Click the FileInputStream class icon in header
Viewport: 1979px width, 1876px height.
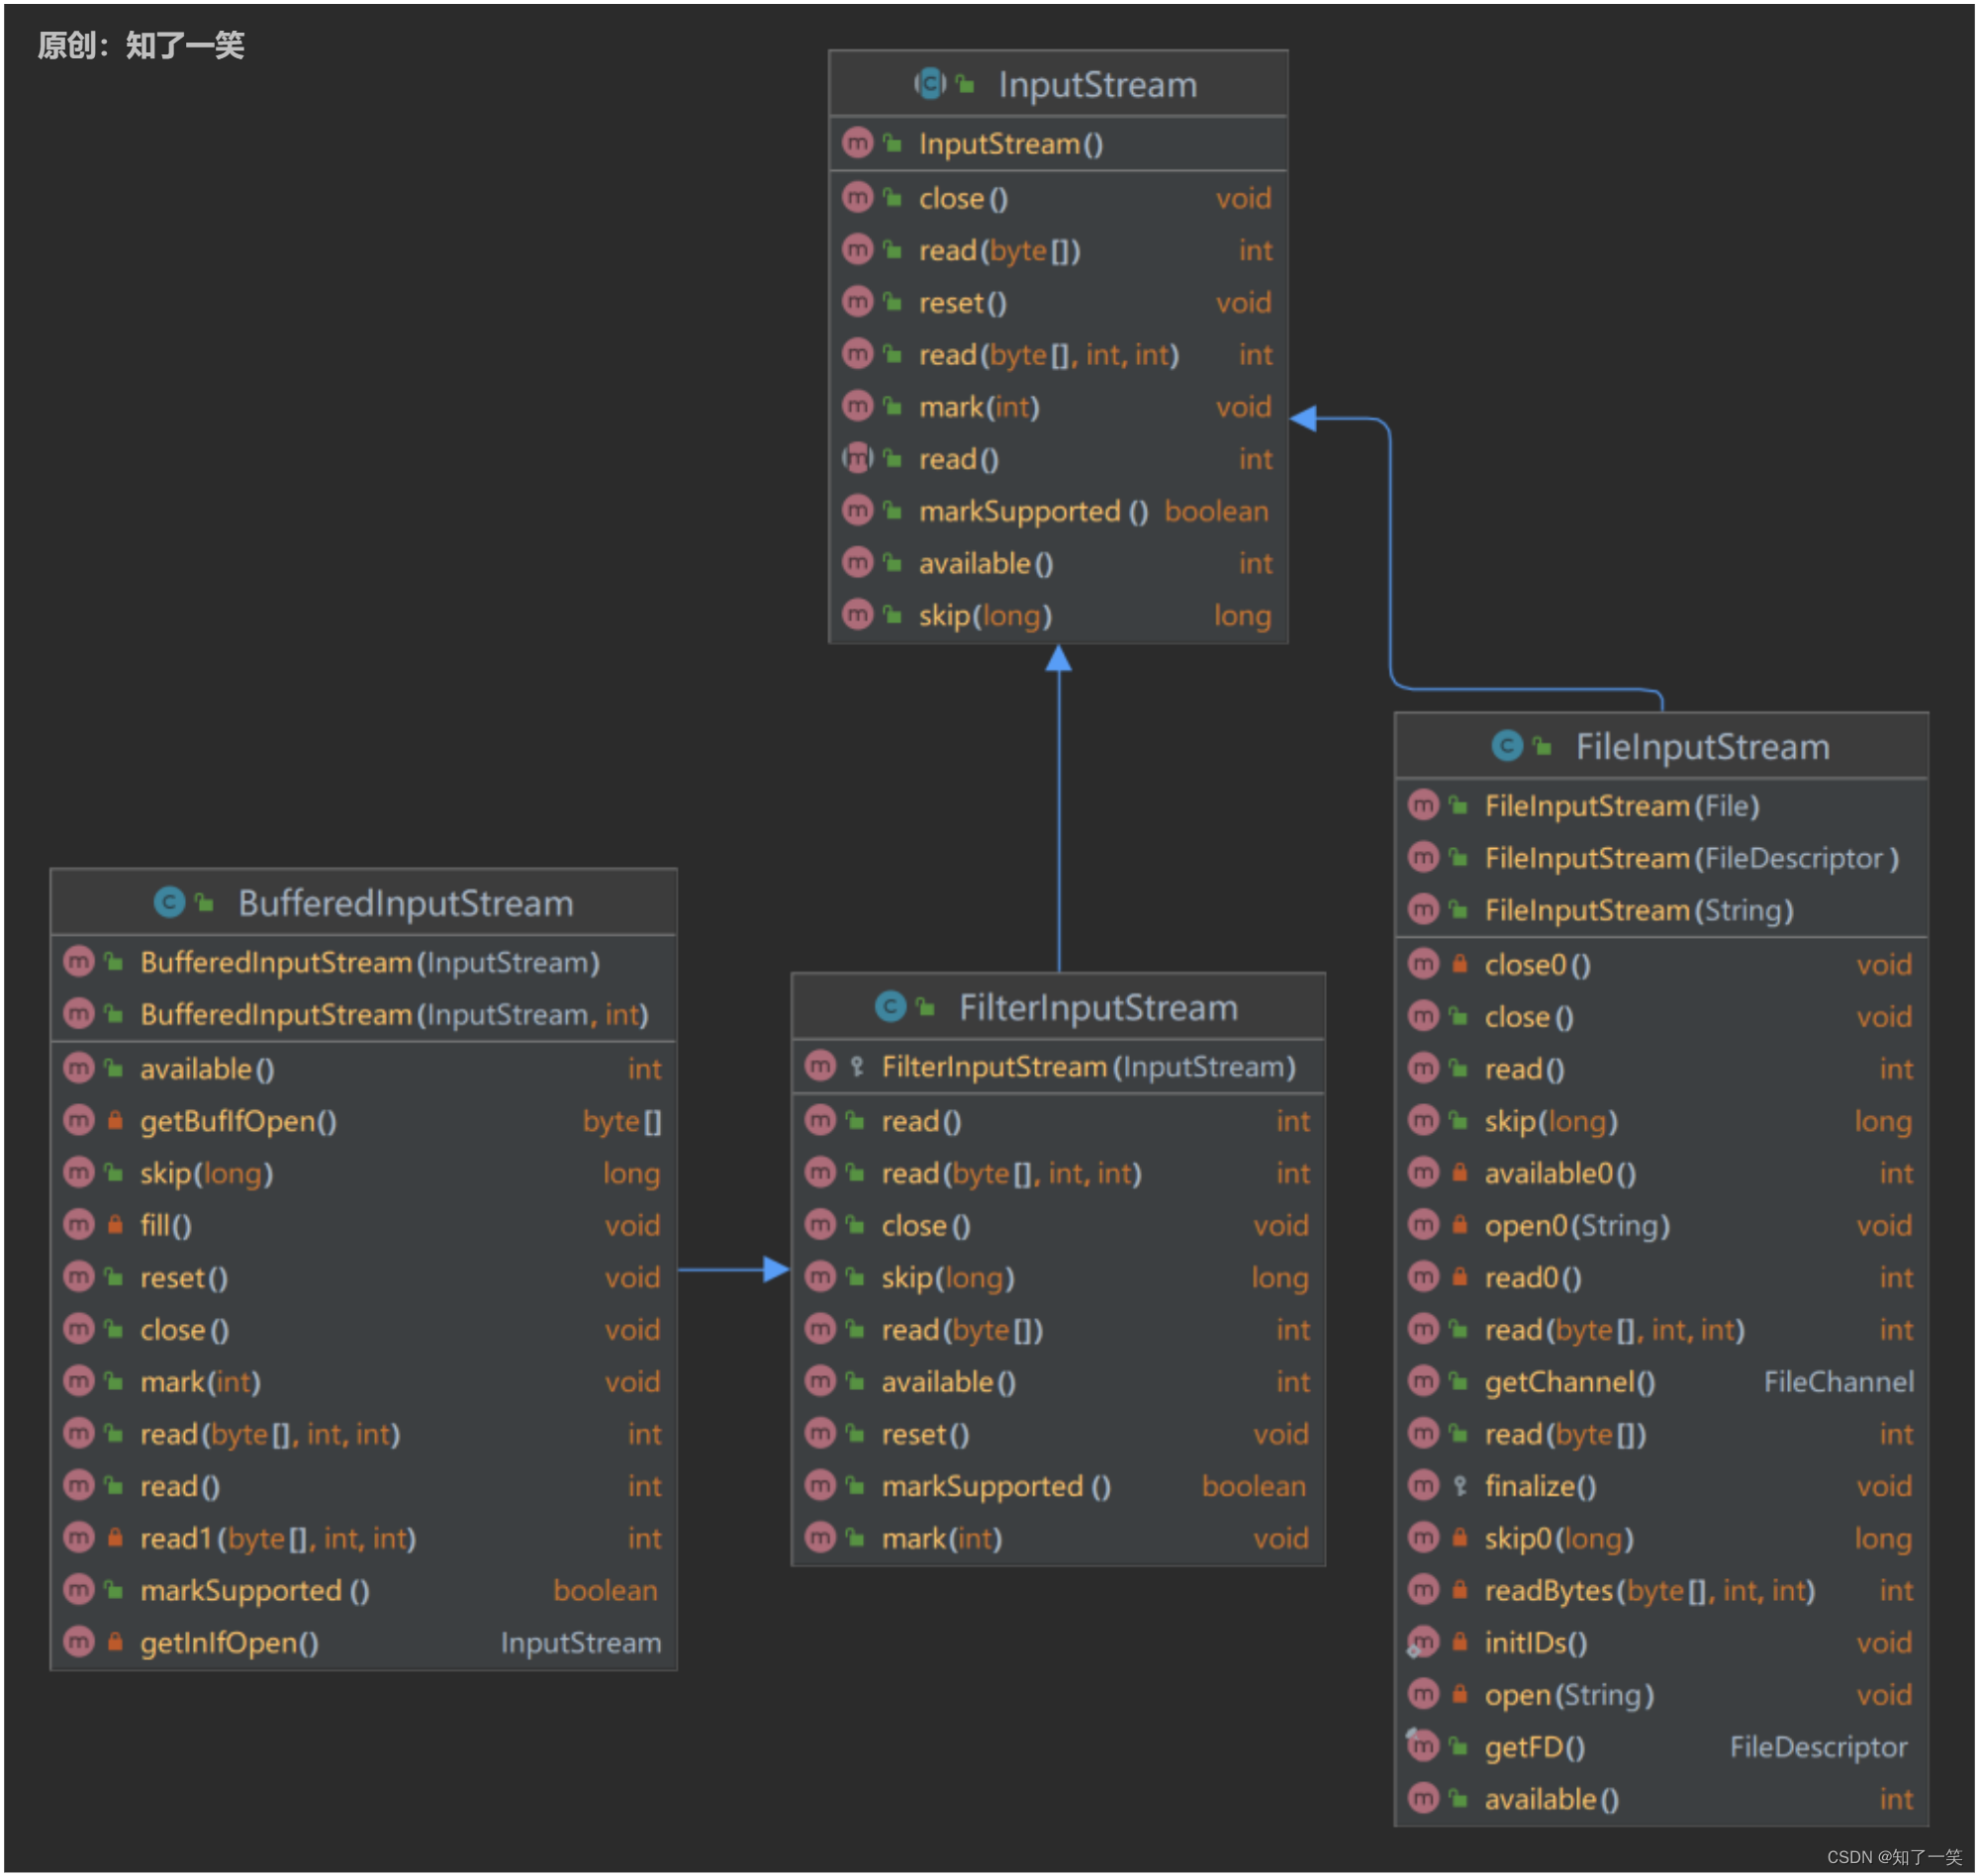pyautogui.click(x=1506, y=745)
